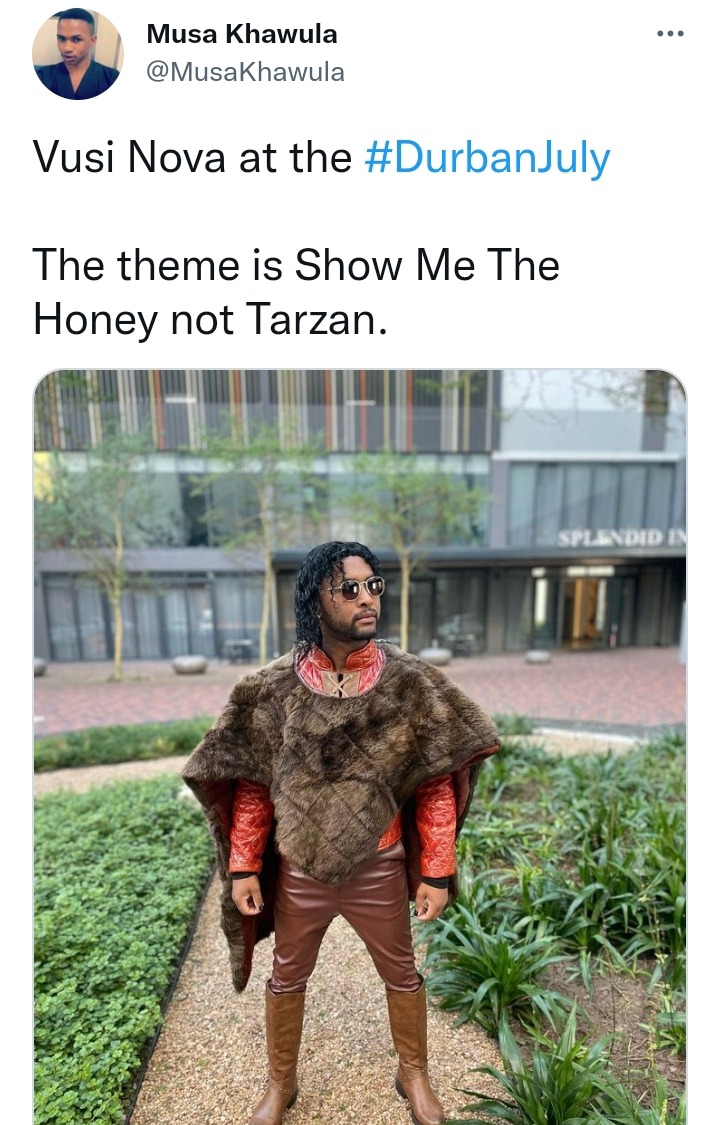Click the 'SPLENDID IN' sign in the photo
Viewport: 720px width, 1125px height.
pyautogui.click(x=621, y=538)
